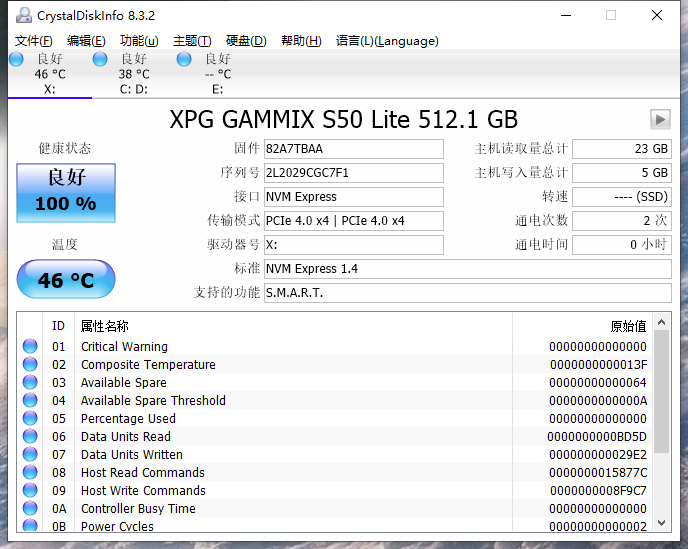Click the CrystalDiskInfo app icon in title bar

pyautogui.click(x=24, y=15)
